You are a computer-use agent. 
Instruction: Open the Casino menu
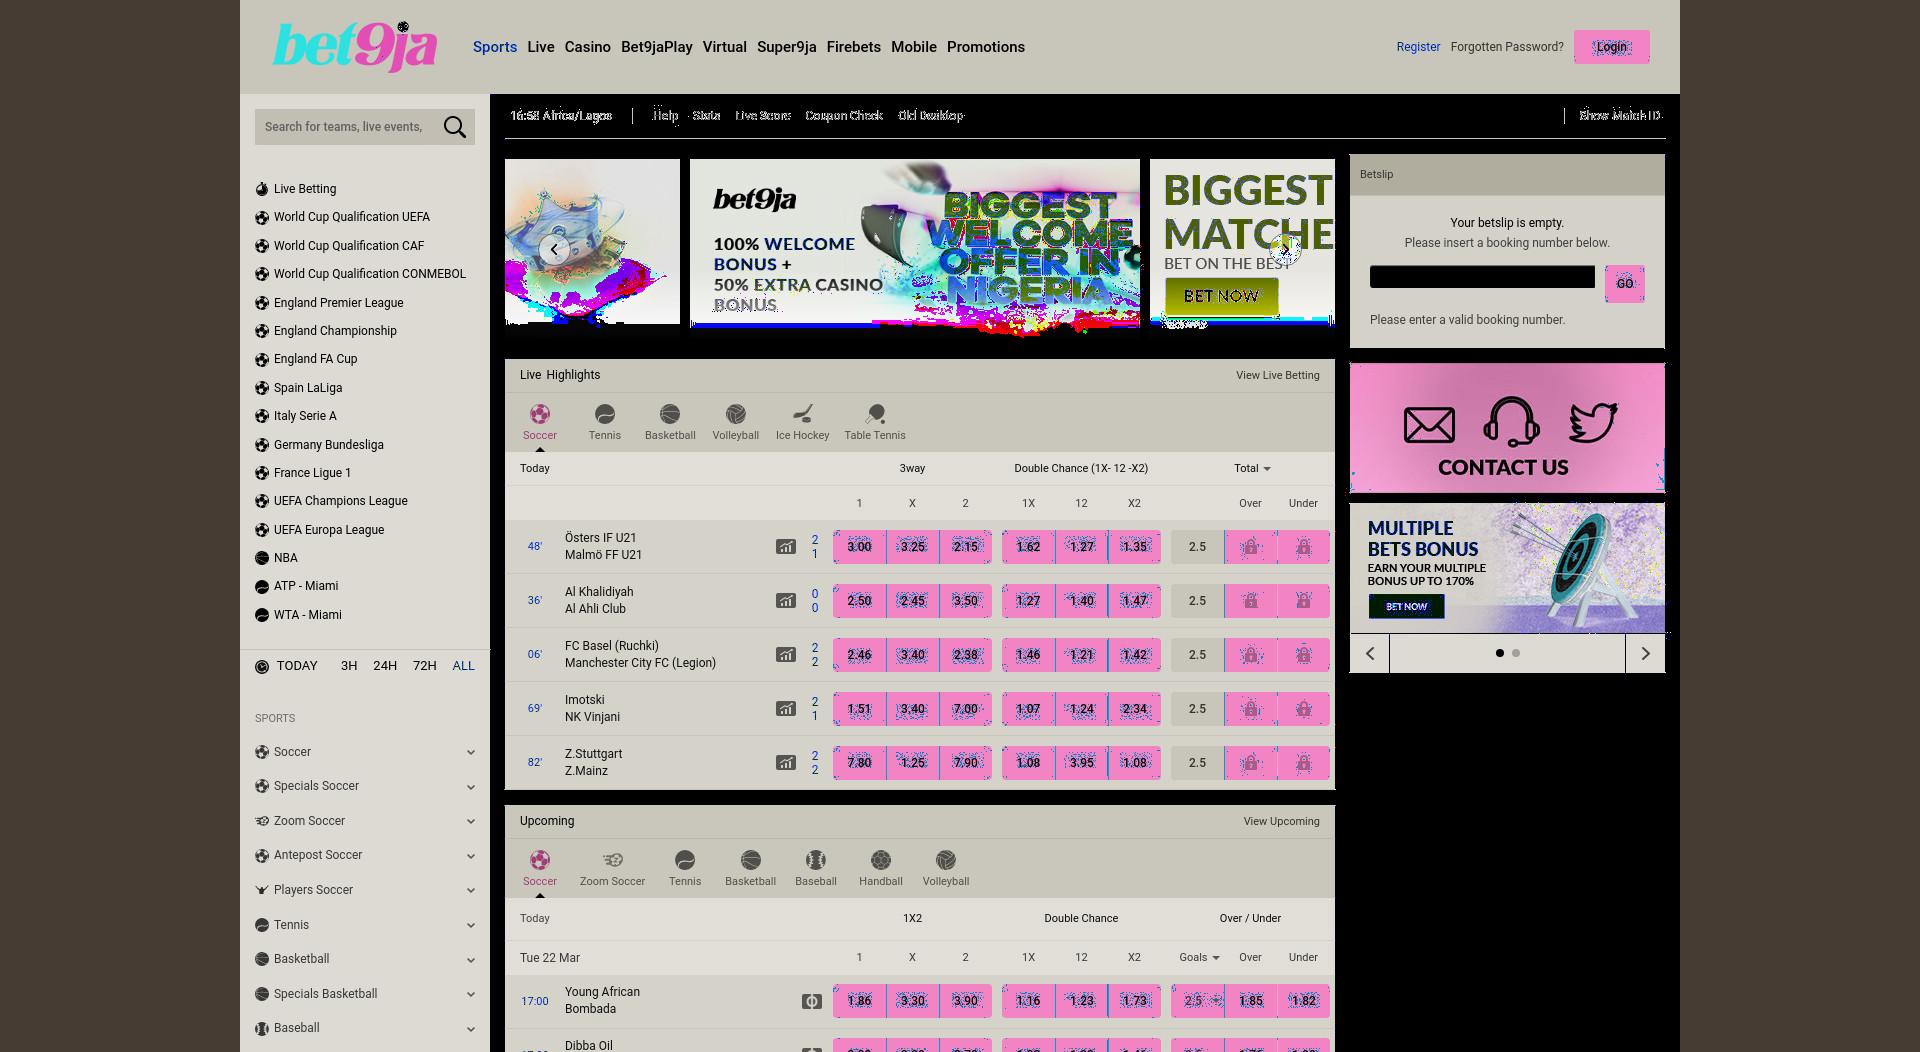point(588,47)
